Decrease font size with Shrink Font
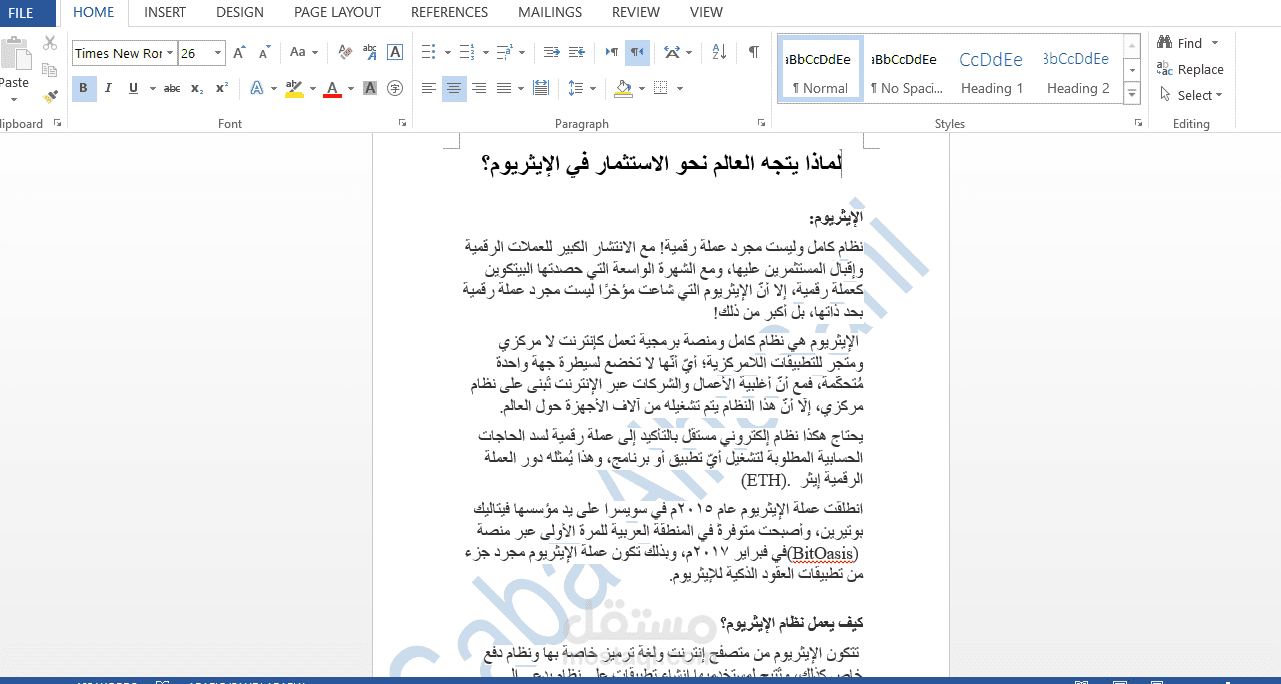 264,53
